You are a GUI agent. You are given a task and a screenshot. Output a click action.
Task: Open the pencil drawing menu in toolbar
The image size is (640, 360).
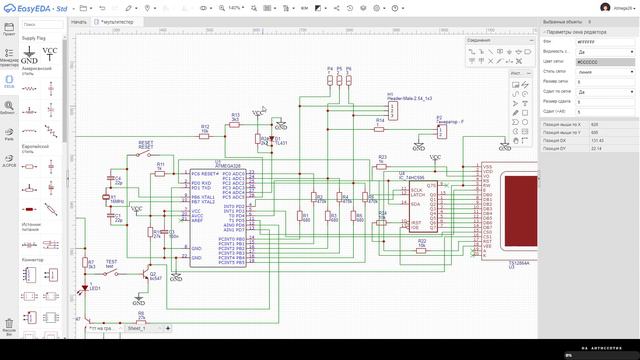pyautogui.click(x=130, y=8)
